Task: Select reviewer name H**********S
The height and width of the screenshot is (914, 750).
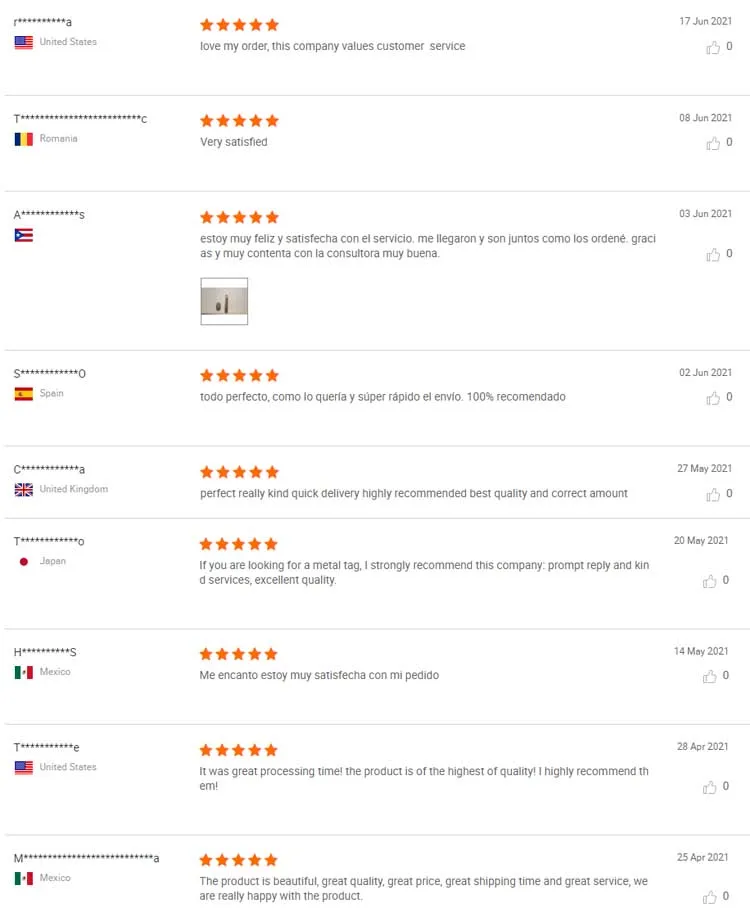Action: pos(45,652)
